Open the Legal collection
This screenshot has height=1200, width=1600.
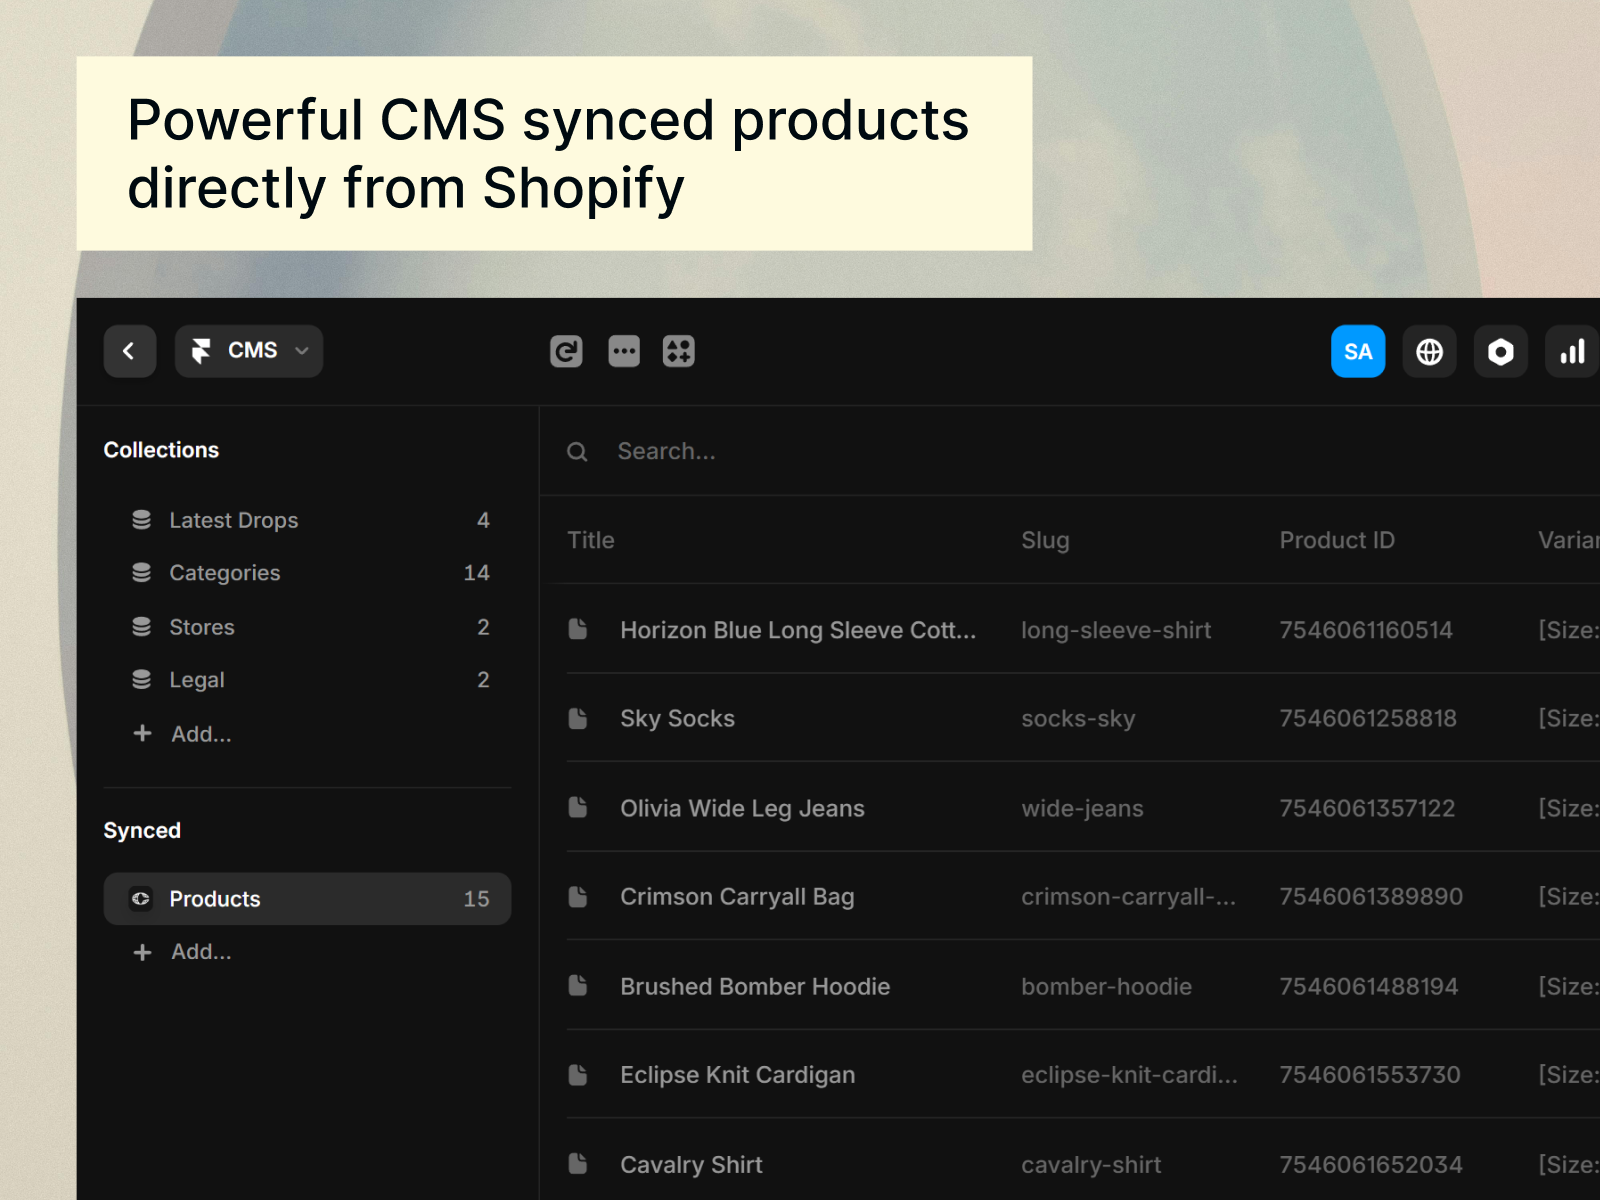[197, 680]
